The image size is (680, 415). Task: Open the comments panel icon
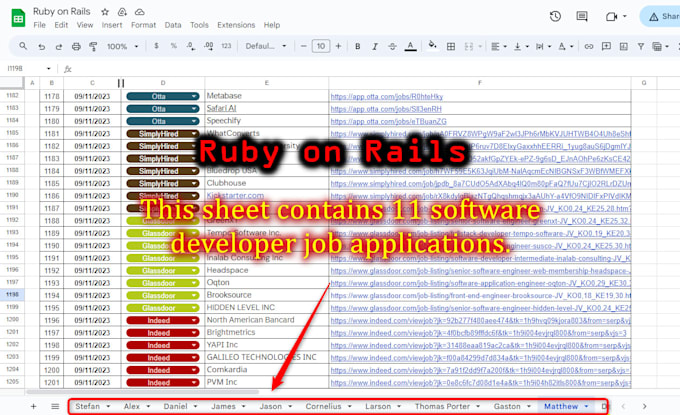(x=582, y=16)
